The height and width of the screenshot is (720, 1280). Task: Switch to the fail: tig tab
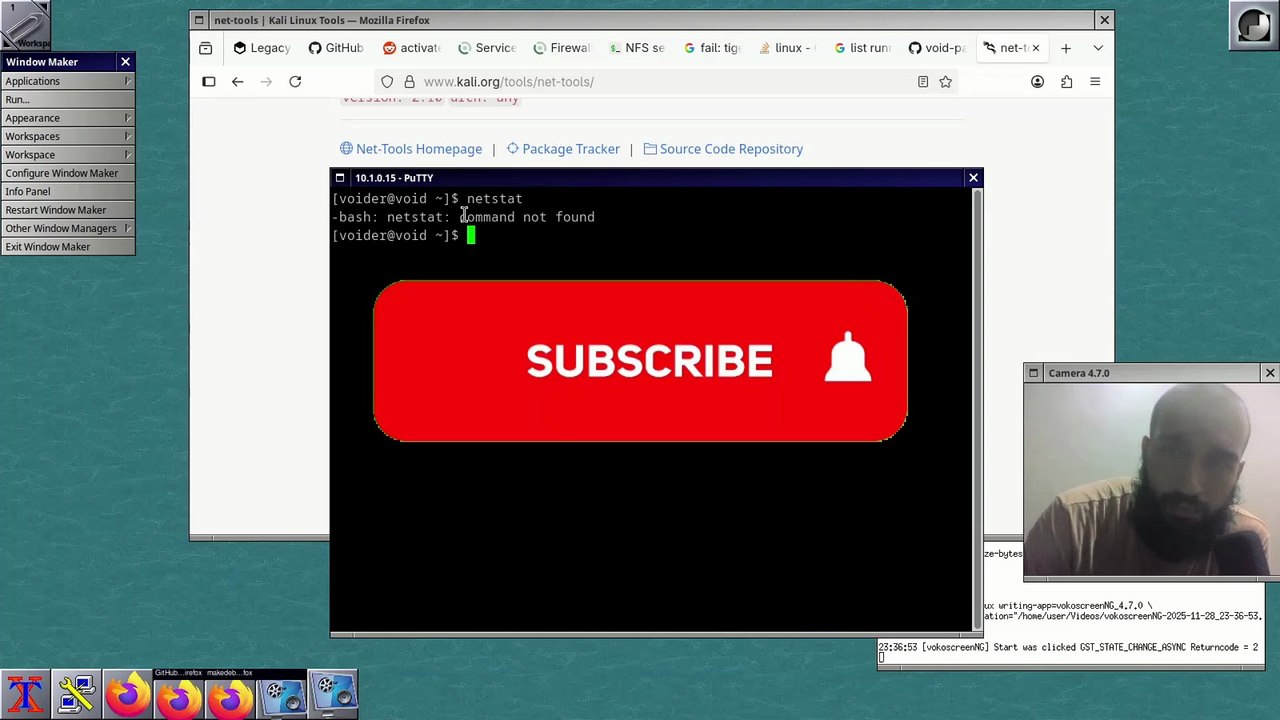point(711,48)
